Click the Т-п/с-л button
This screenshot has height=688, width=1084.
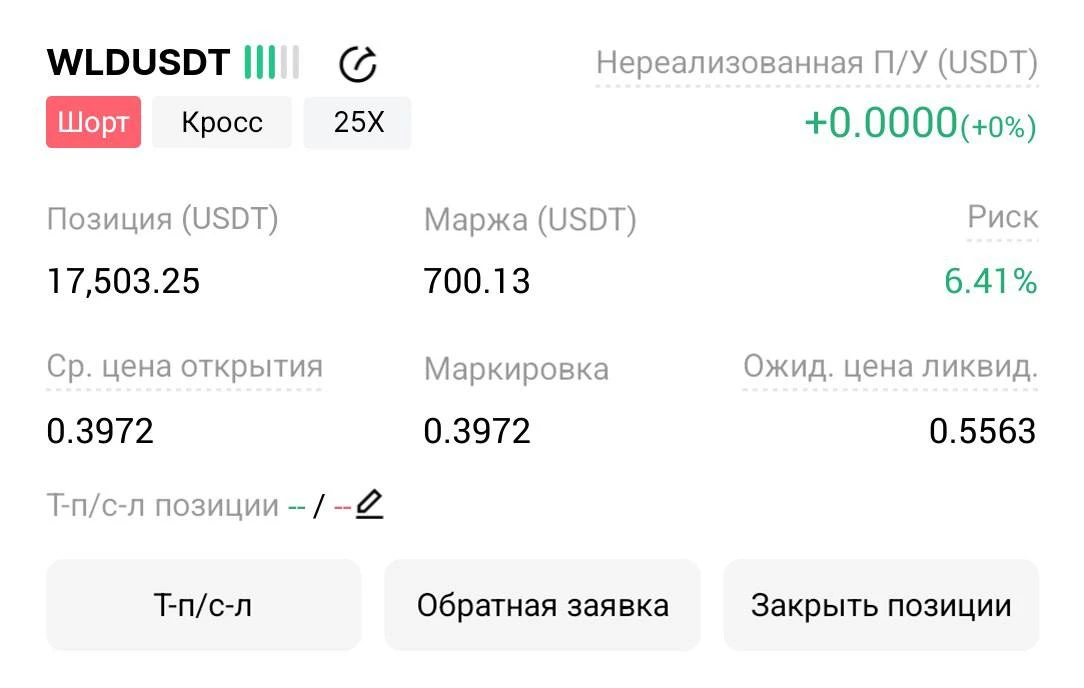[203, 605]
